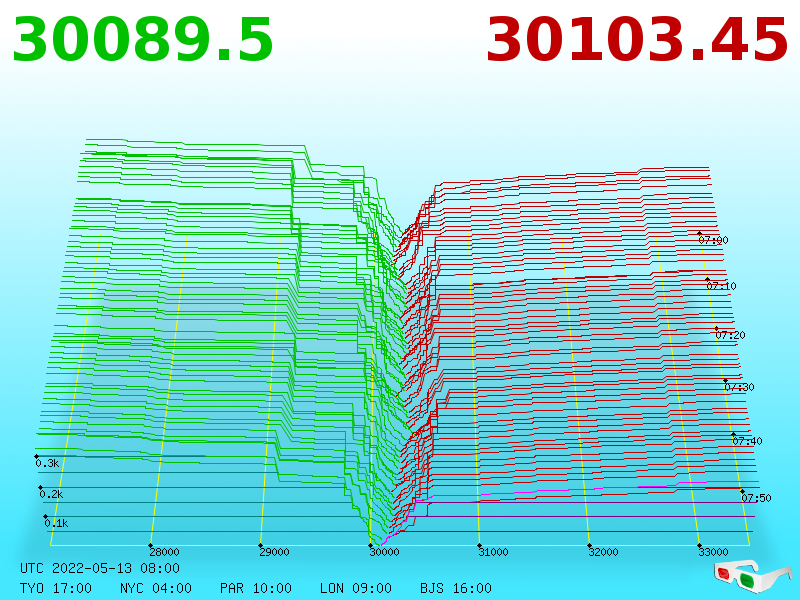The height and width of the screenshot is (600, 800).
Task: Click the BJS 16:00 clock
Action: point(456,588)
